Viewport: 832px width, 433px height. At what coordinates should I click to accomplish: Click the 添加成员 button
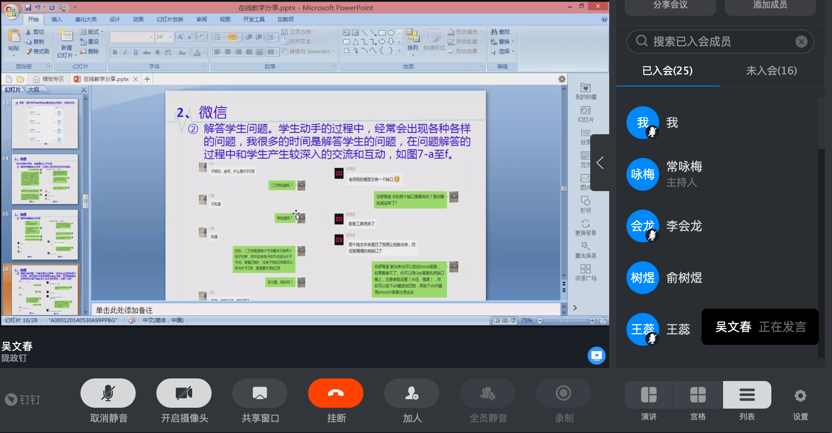770,5
